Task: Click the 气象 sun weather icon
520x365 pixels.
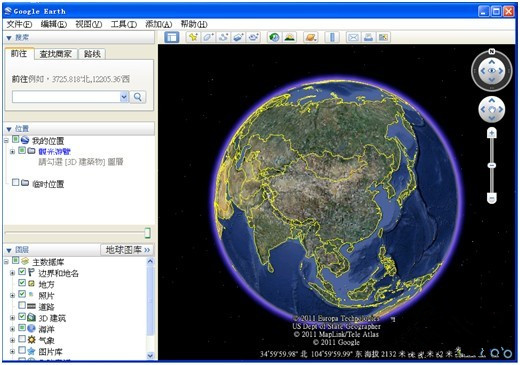Action: pos(31,340)
